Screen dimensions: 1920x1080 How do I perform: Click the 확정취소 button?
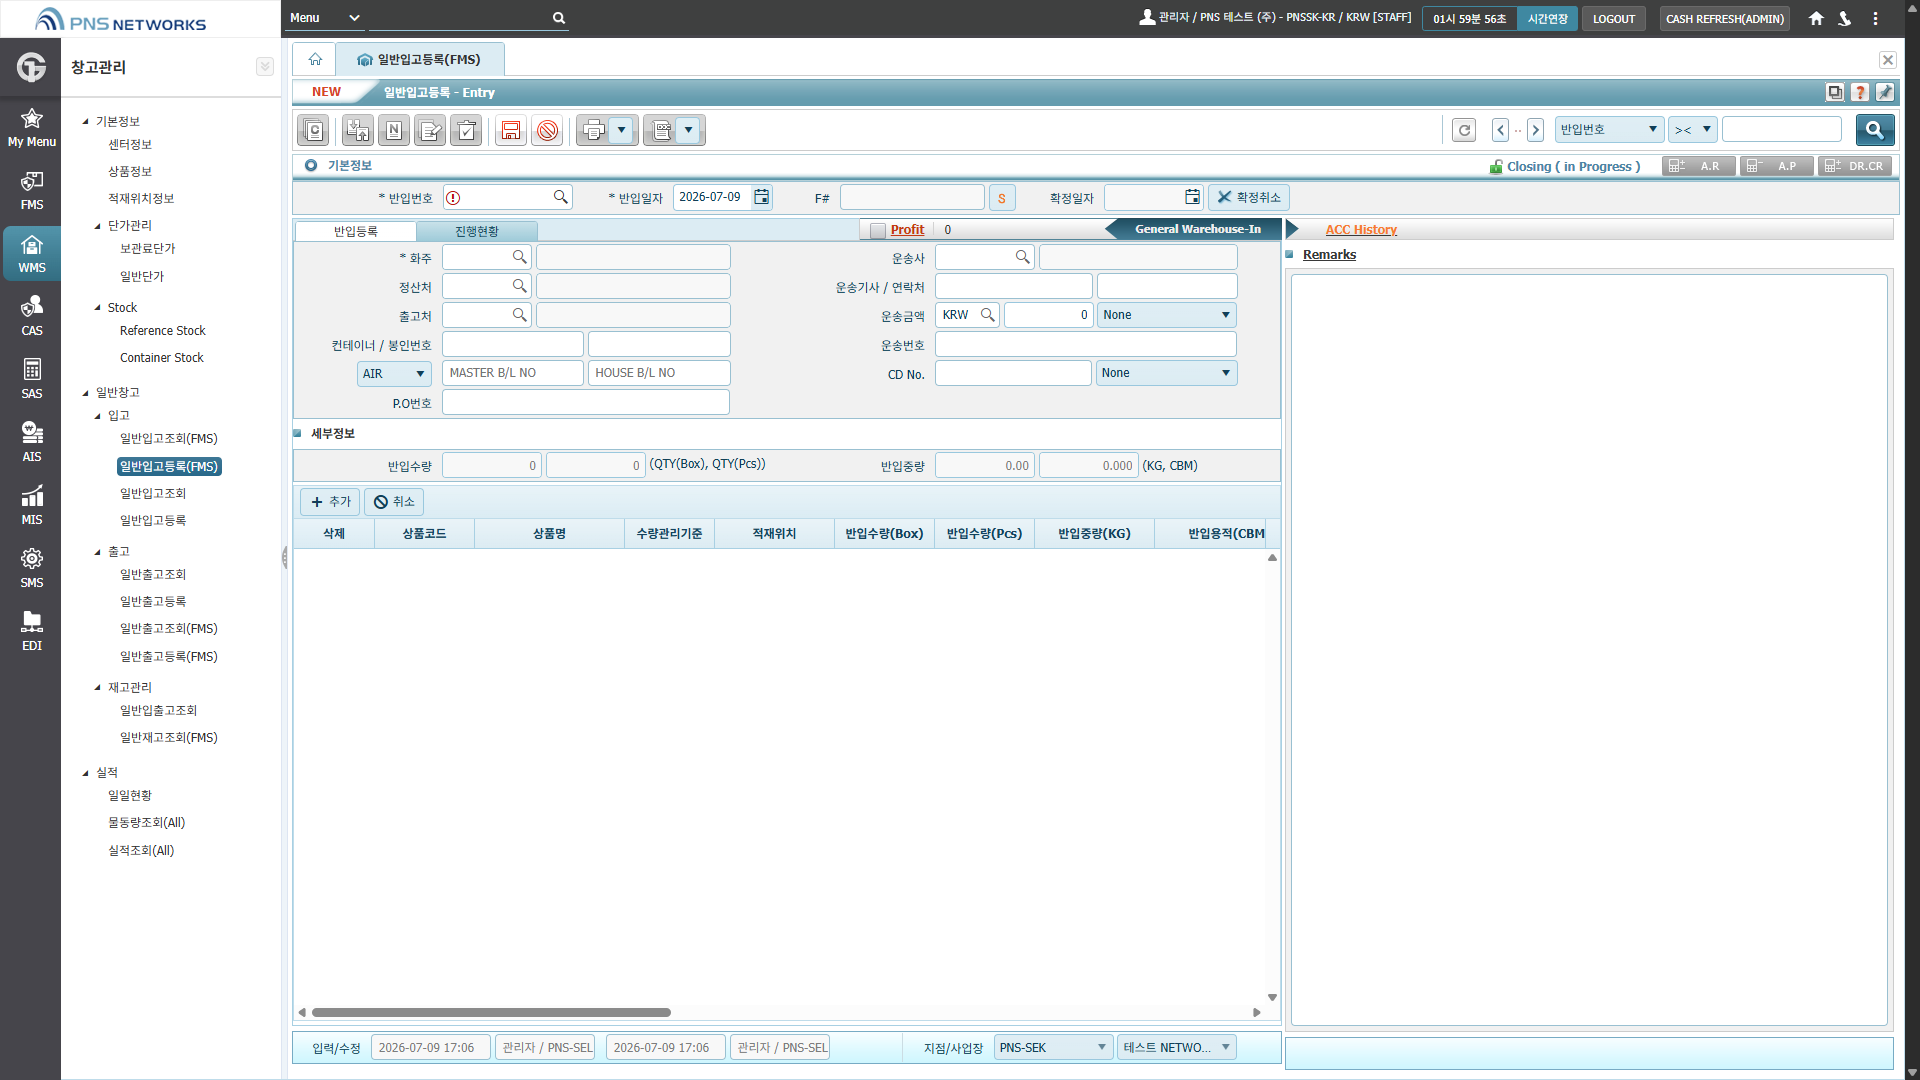(1248, 197)
